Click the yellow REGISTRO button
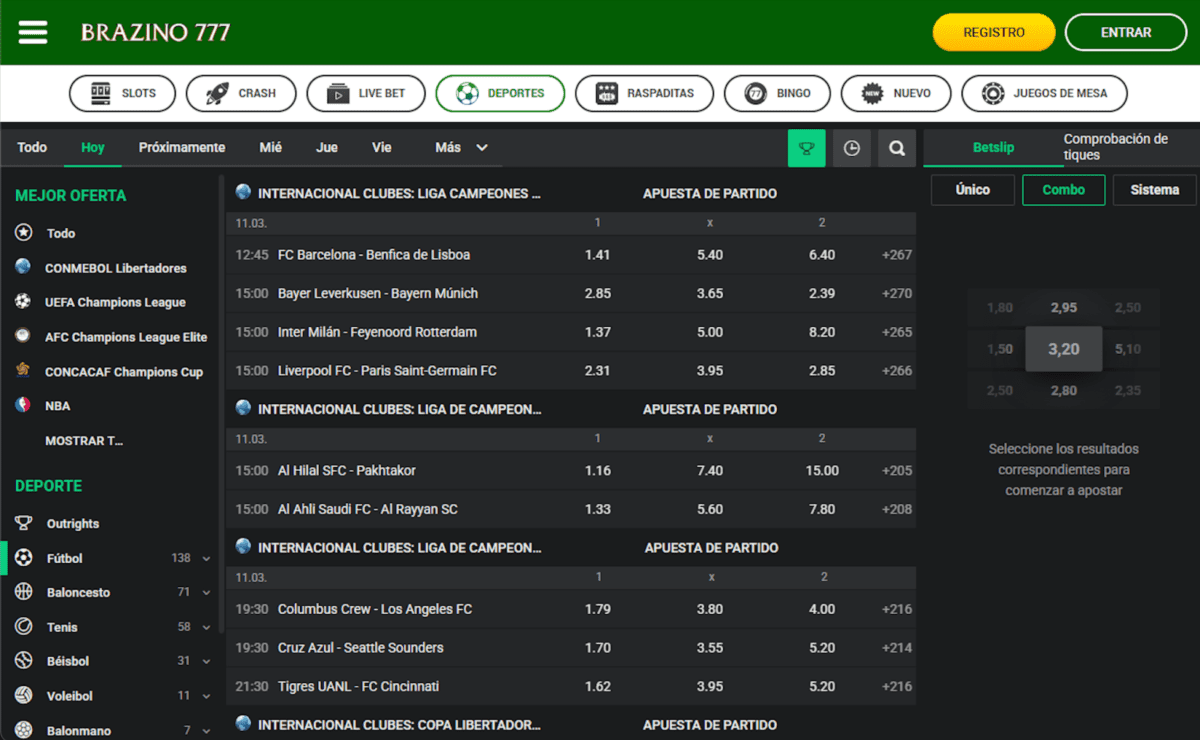Viewport: 1200px width, 740px height. click(993, 32)
